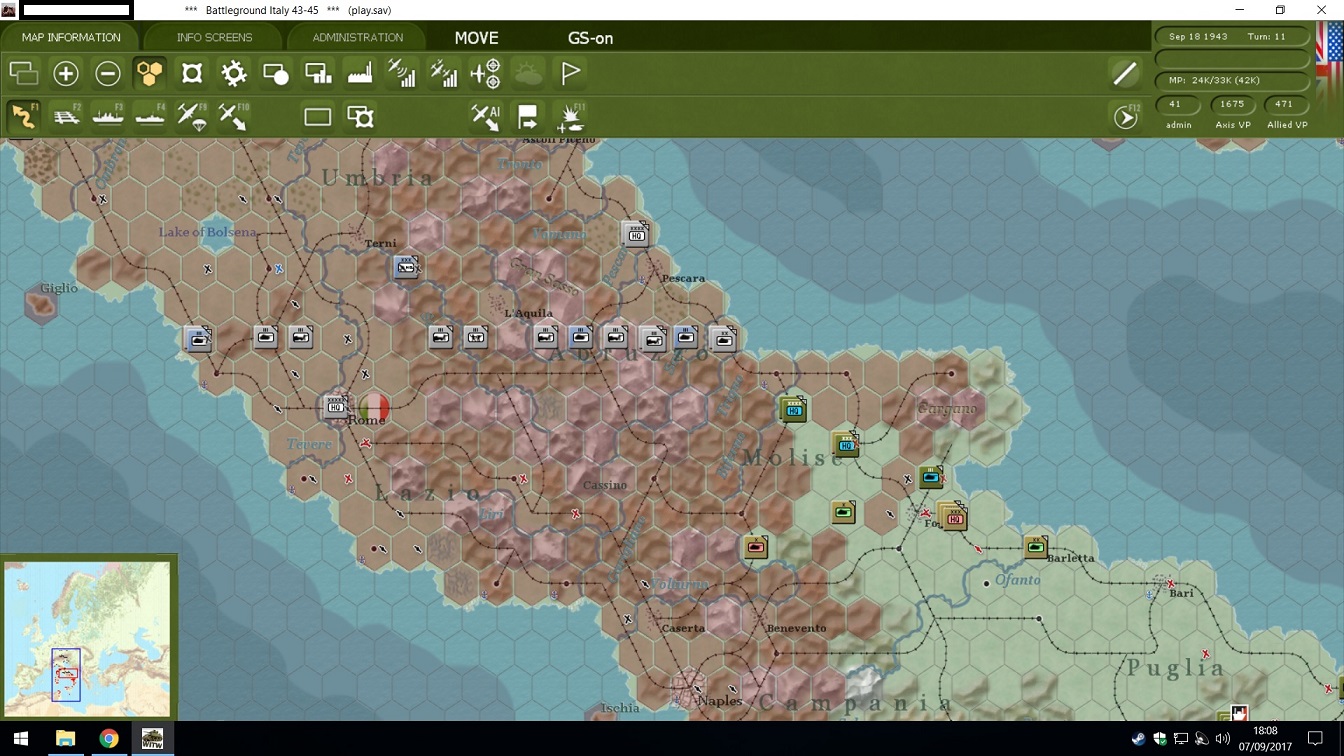Toggle the hex grid overlay
The image size is (1344, 756).
(150, 73)
